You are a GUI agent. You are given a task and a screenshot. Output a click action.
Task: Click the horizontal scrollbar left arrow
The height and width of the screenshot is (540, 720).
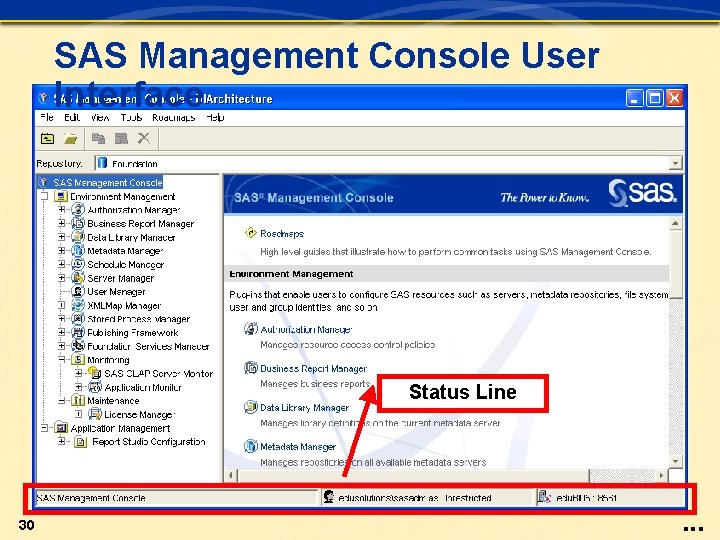[x=231, y=476]
